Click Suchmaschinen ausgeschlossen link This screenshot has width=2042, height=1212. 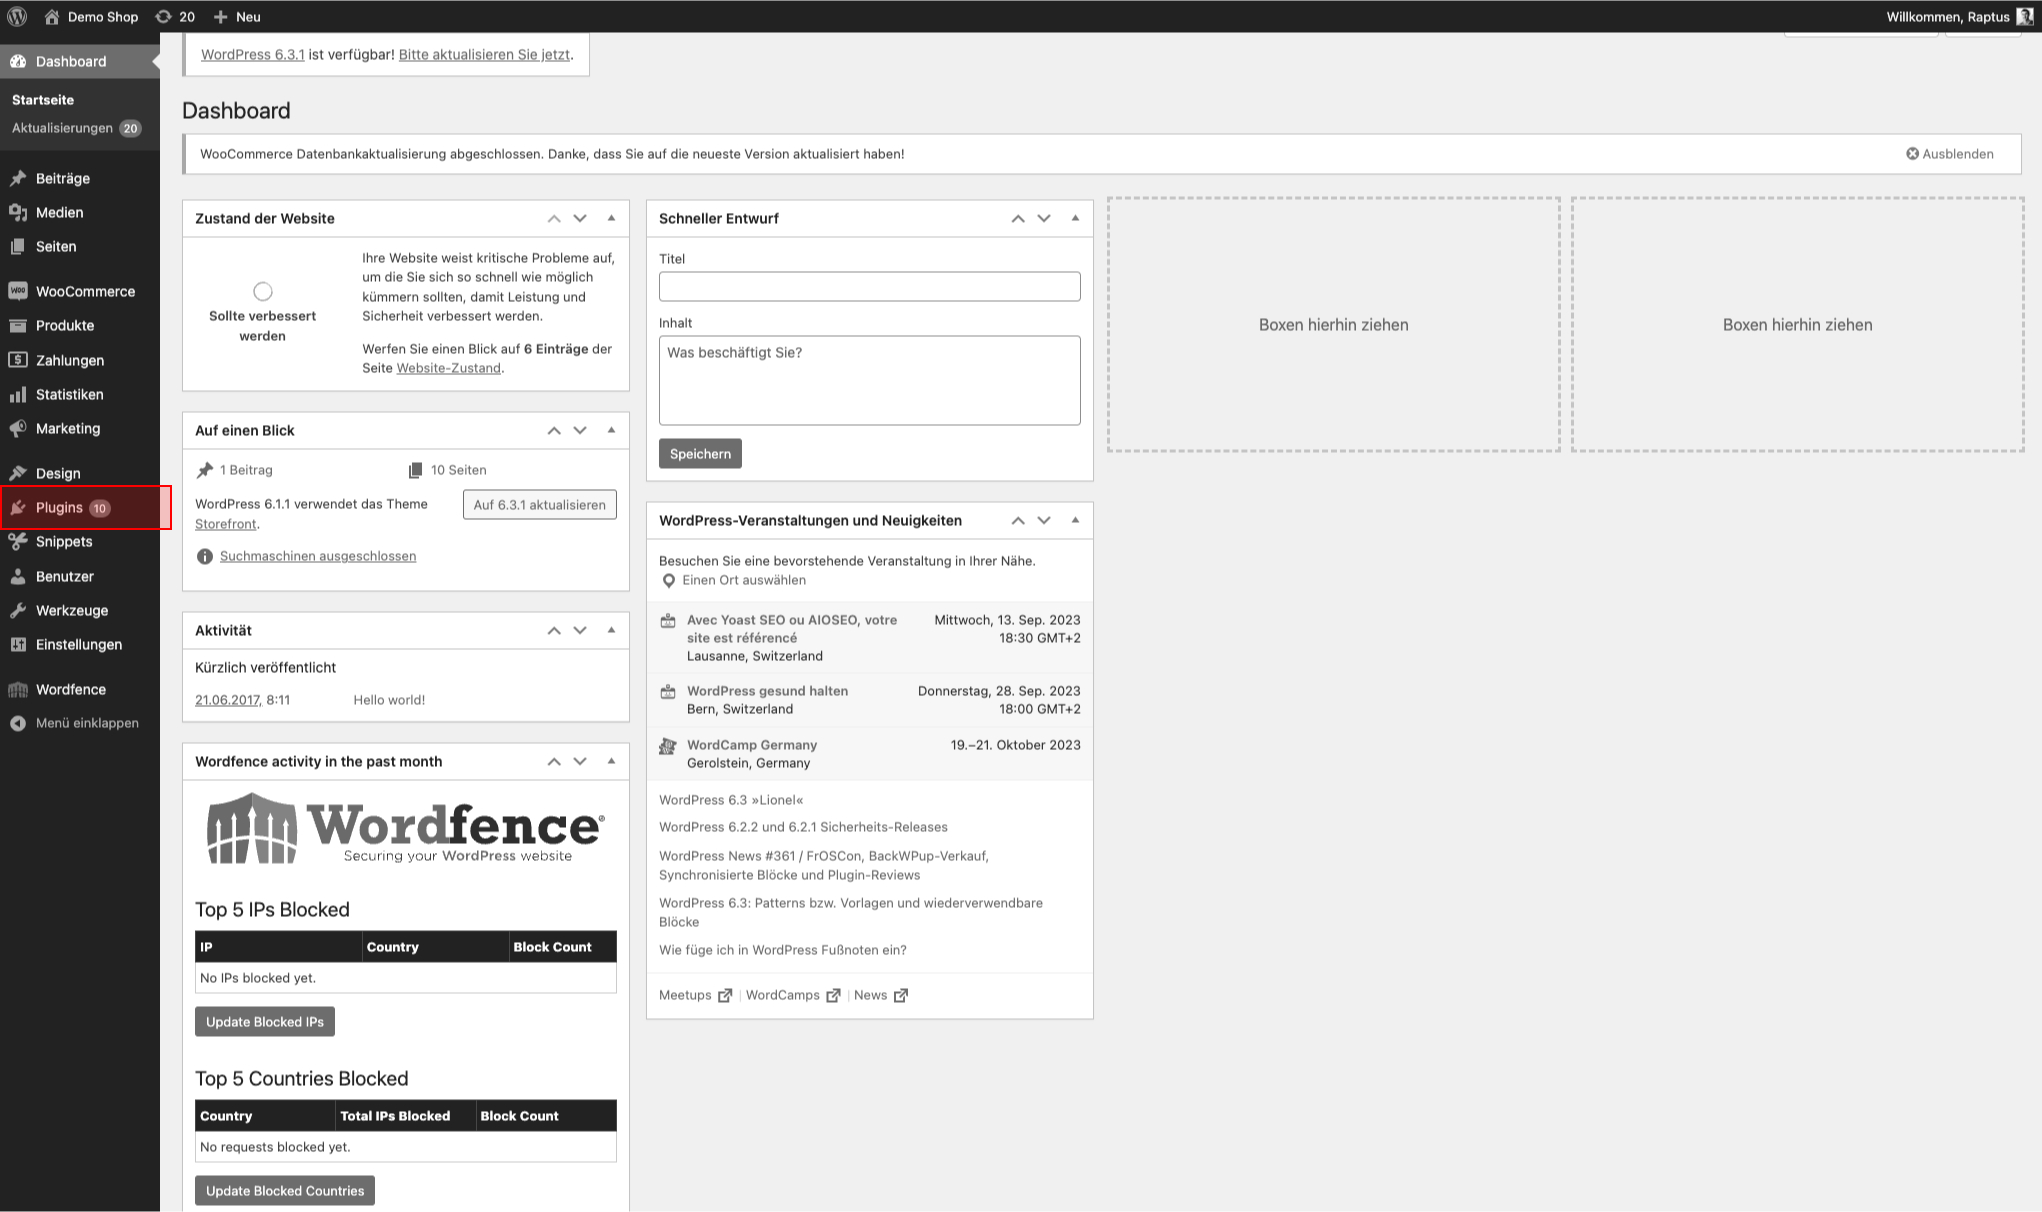coord(318,556)
